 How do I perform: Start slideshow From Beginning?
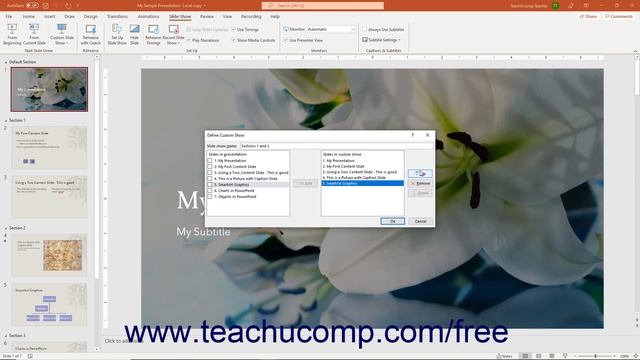(12, 34)
